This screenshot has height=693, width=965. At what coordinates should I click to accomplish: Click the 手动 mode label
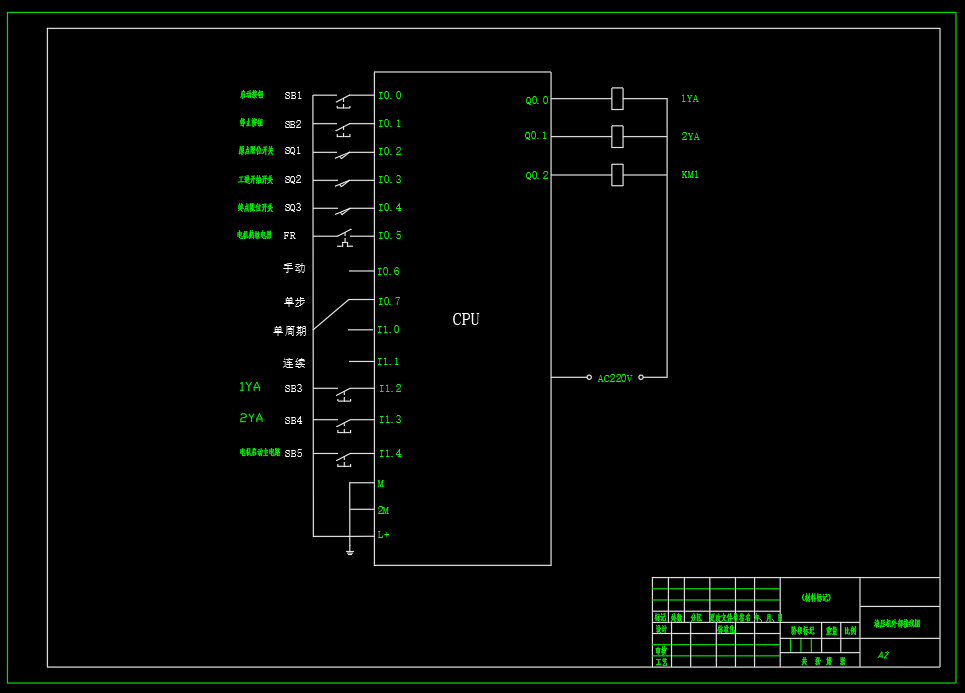pos(293,268)
